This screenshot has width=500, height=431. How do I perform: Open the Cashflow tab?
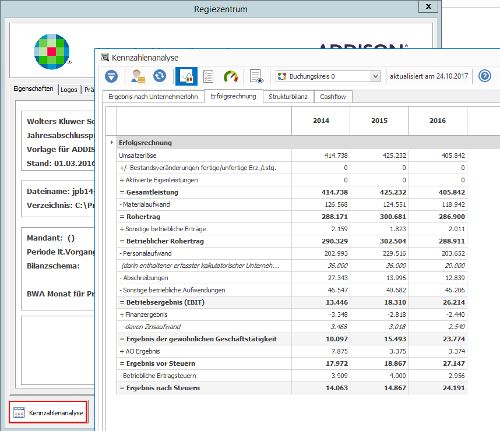333,97
